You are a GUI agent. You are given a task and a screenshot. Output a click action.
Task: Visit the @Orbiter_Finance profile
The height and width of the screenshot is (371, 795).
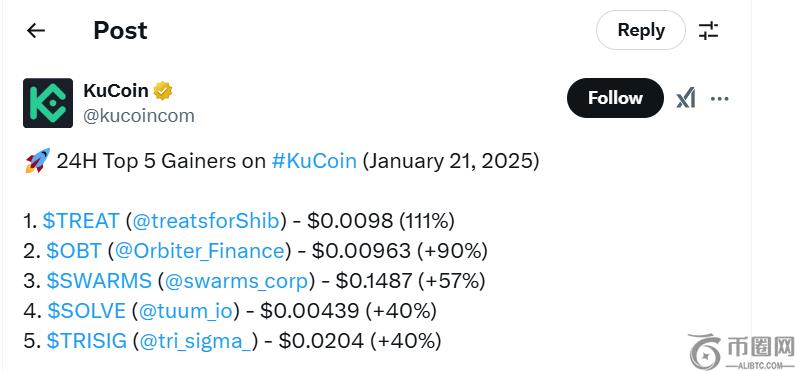[x=199, y=251]
